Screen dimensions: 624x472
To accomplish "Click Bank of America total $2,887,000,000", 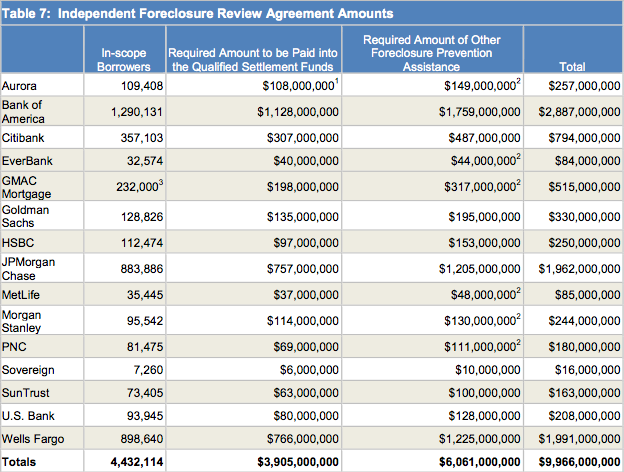I will (x=579, y=112).
